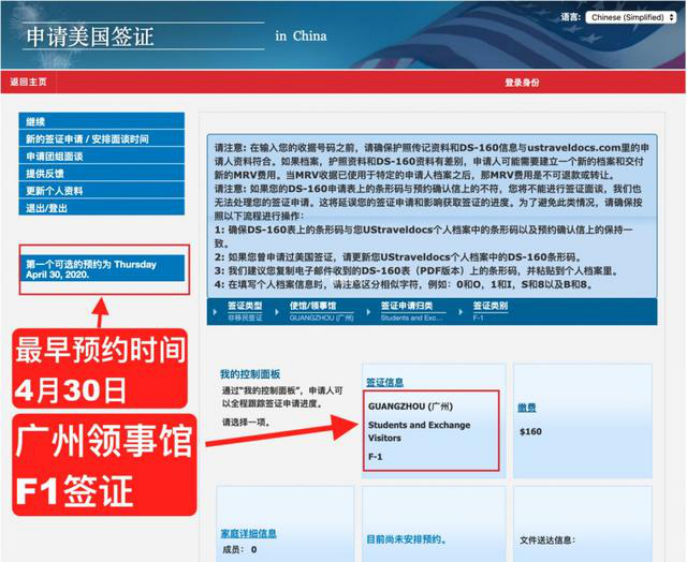Open 家庭详细信息 link
Image resolution: width=687 pixels, height=563 pixels.
point(248,534)
